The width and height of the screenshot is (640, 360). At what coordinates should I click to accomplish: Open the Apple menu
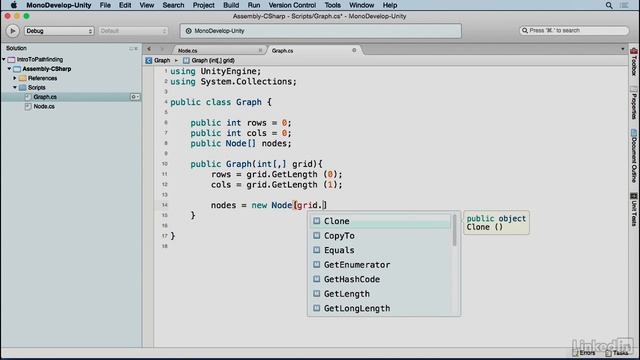tap(13, 5)
